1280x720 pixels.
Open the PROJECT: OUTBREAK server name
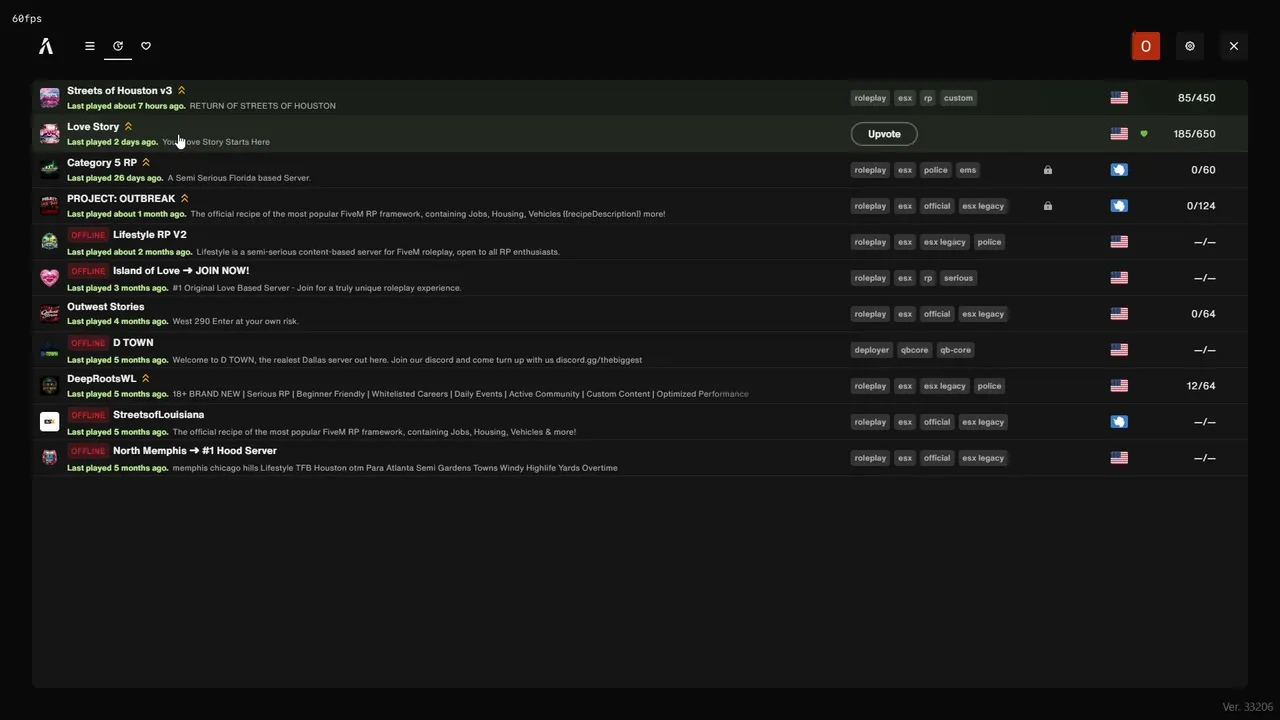[x=121, y=199]
